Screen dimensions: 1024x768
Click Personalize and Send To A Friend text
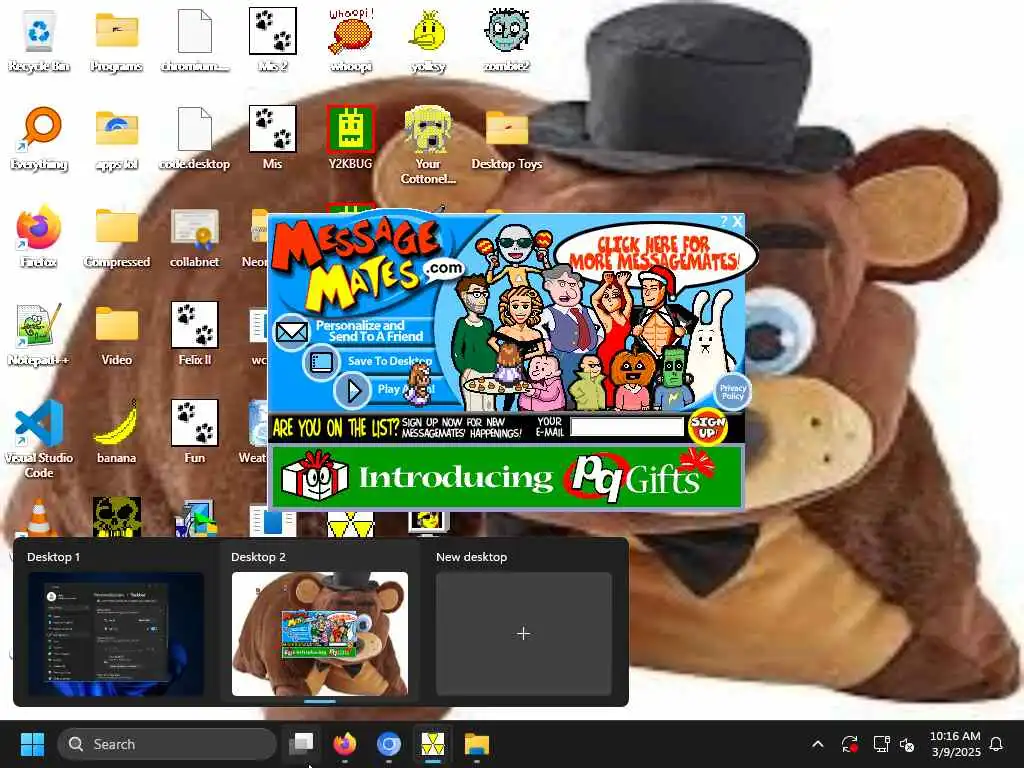[x=369, y=330]
